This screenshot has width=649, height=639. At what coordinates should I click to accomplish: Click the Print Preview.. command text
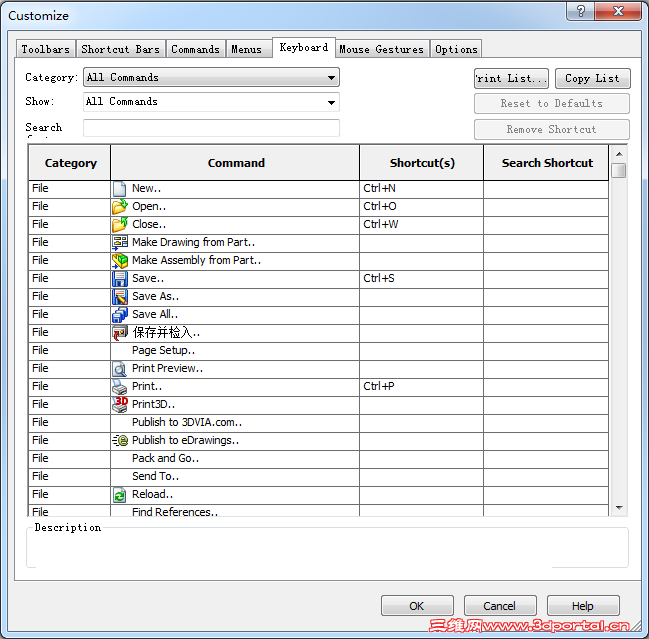click(167, 369)
